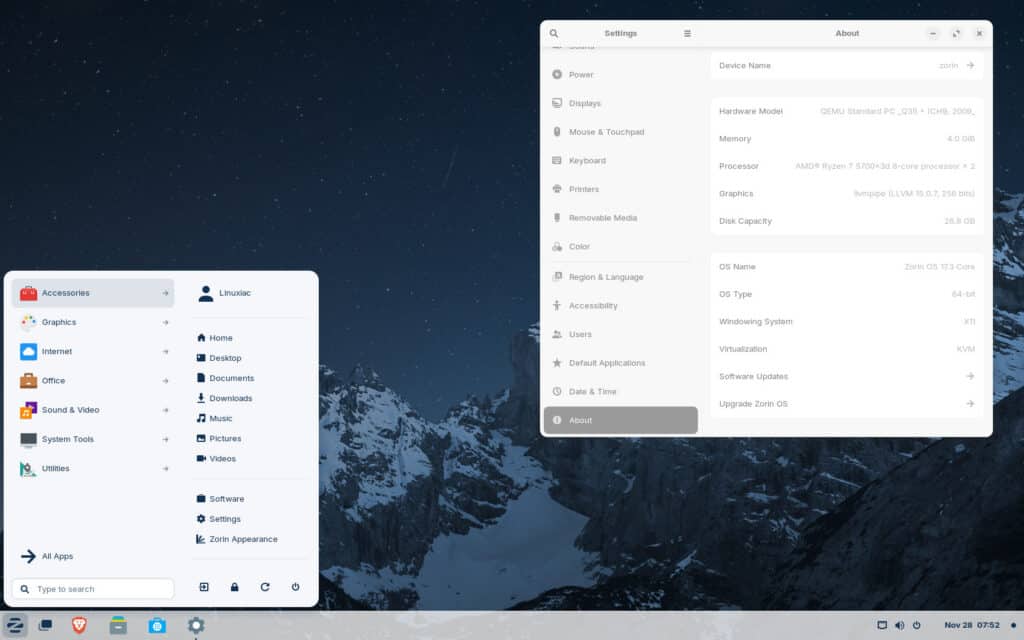Open the Software Store from the taskbar

[159, 627]
